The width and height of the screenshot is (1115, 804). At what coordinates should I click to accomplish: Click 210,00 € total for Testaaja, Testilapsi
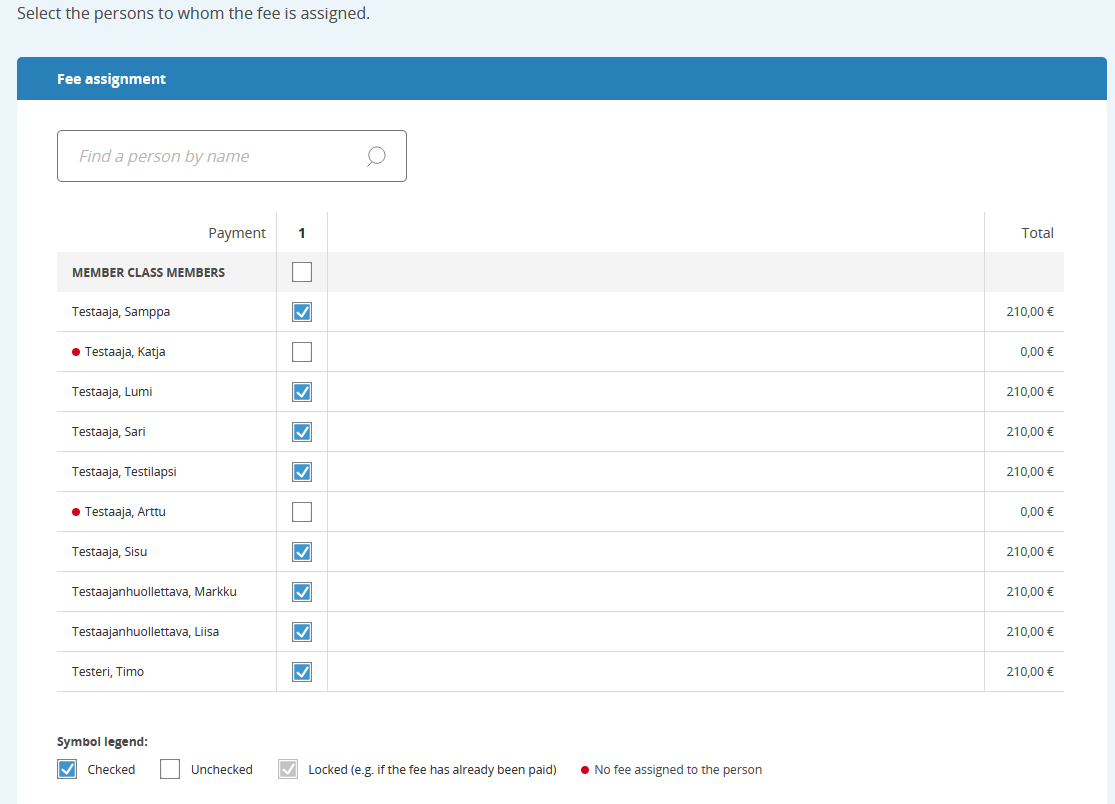click(1030, 471)
